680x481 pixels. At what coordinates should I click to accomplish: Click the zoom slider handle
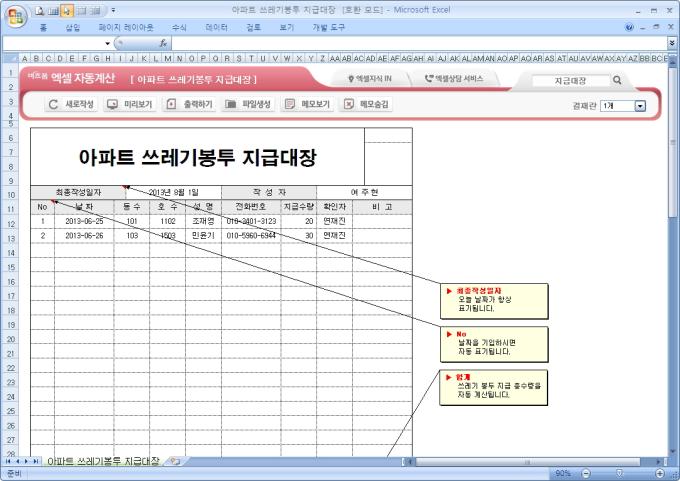(x=620, y=473)
